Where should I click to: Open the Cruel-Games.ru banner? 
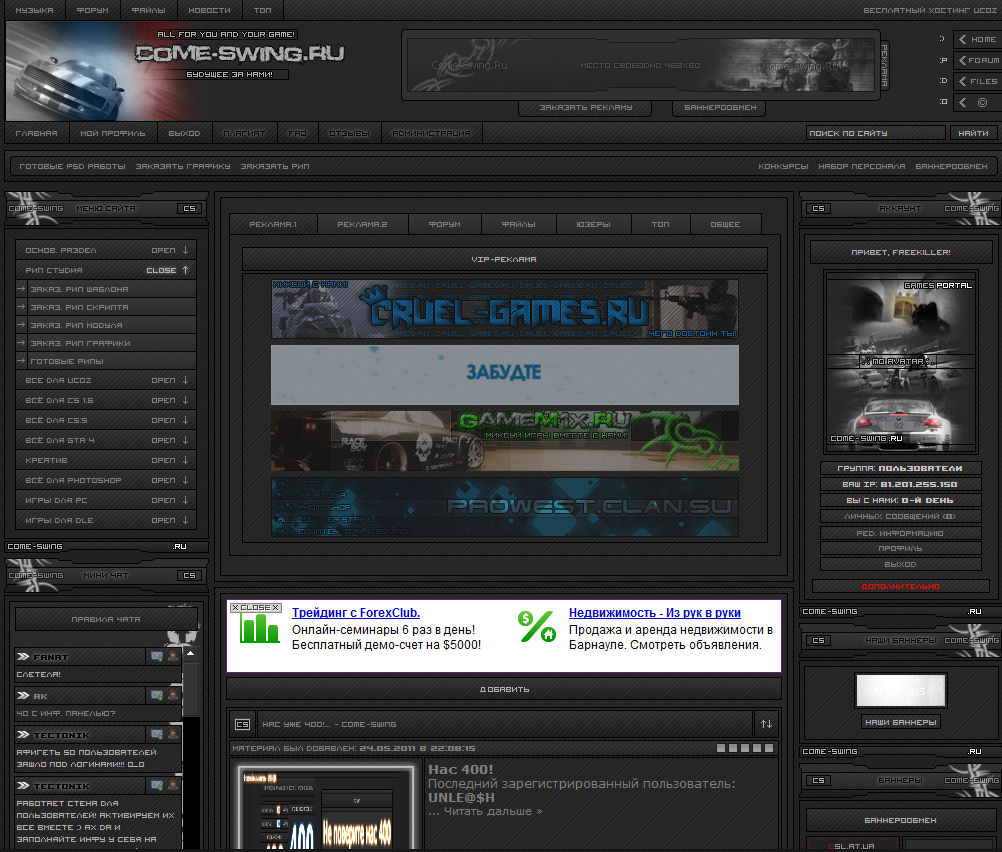coord(505,309)
